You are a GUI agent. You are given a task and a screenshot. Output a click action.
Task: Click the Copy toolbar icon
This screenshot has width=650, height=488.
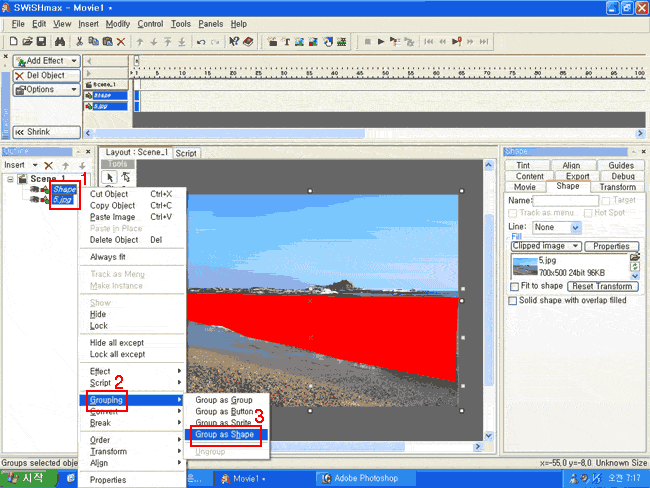(x=93, y=41)
